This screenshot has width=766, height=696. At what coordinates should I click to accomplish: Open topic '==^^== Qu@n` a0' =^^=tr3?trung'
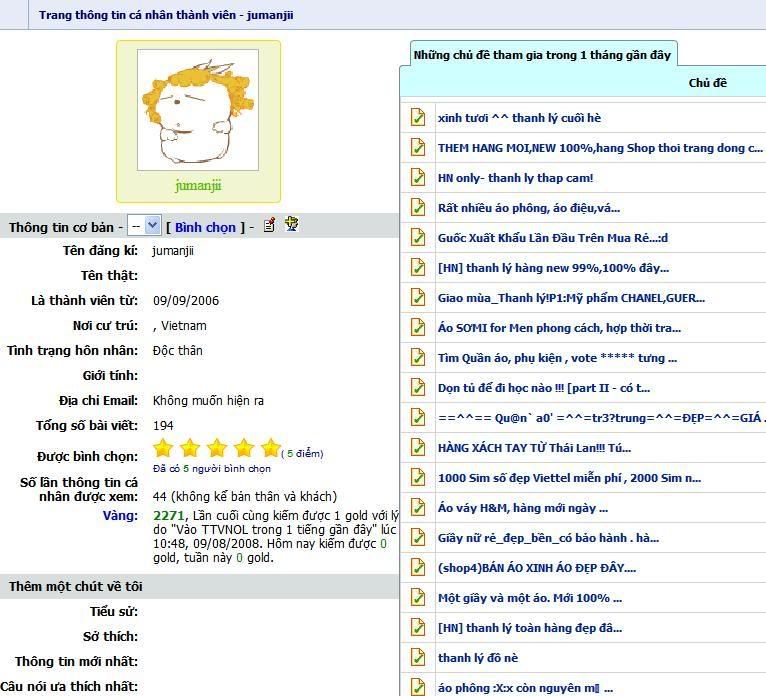[x=601, y=418]
